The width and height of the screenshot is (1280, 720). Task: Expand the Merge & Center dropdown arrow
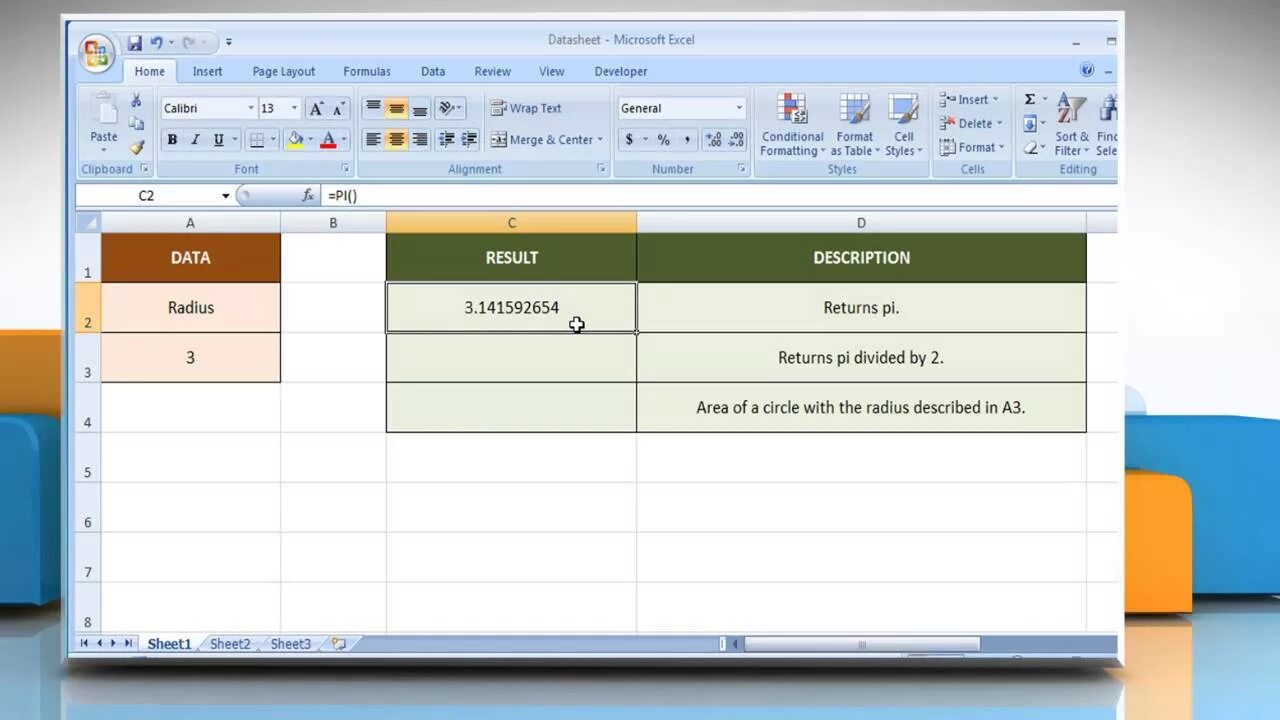pos(600,140)
